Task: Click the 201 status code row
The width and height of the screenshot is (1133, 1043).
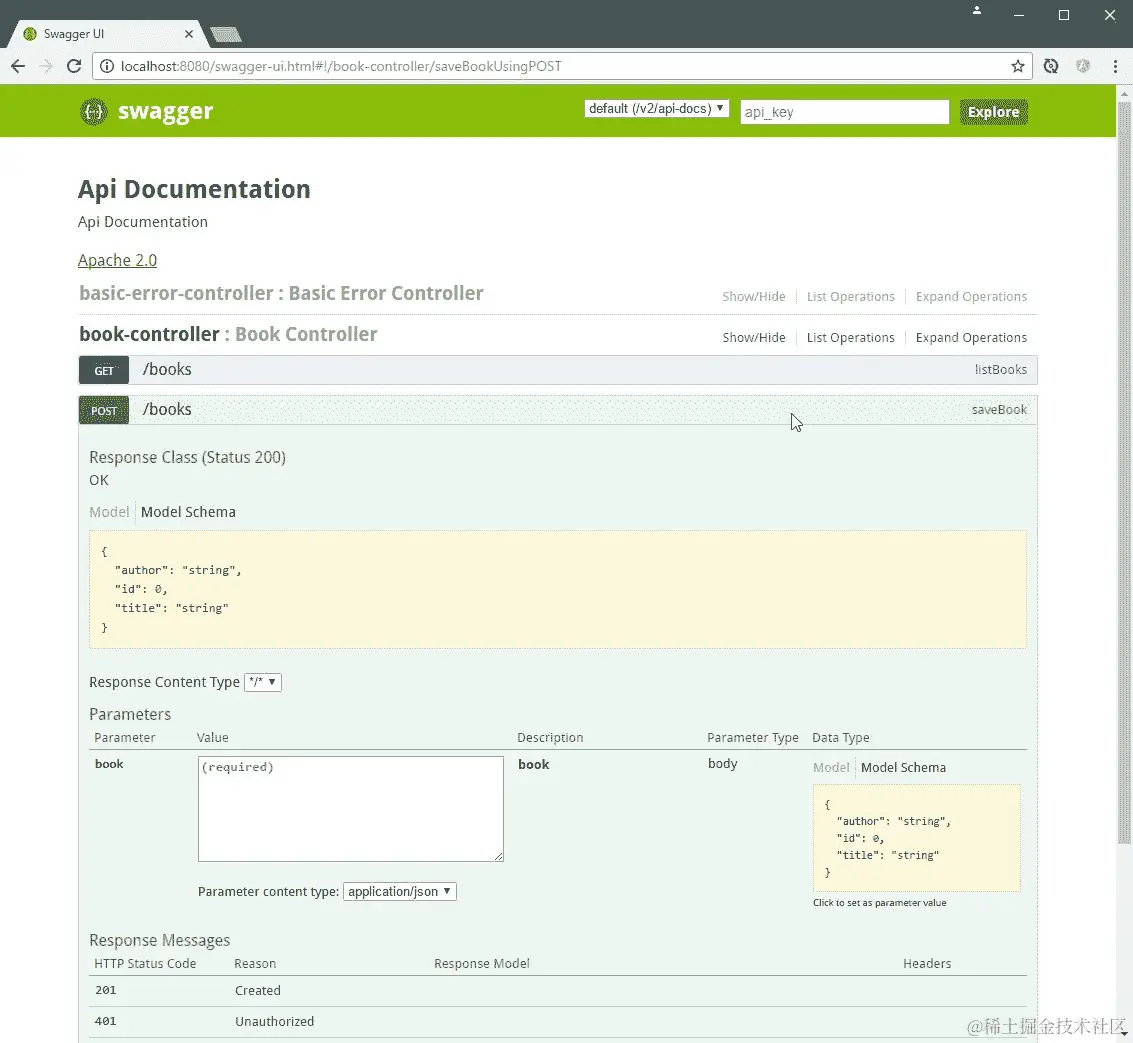Action: coord(558,991)
